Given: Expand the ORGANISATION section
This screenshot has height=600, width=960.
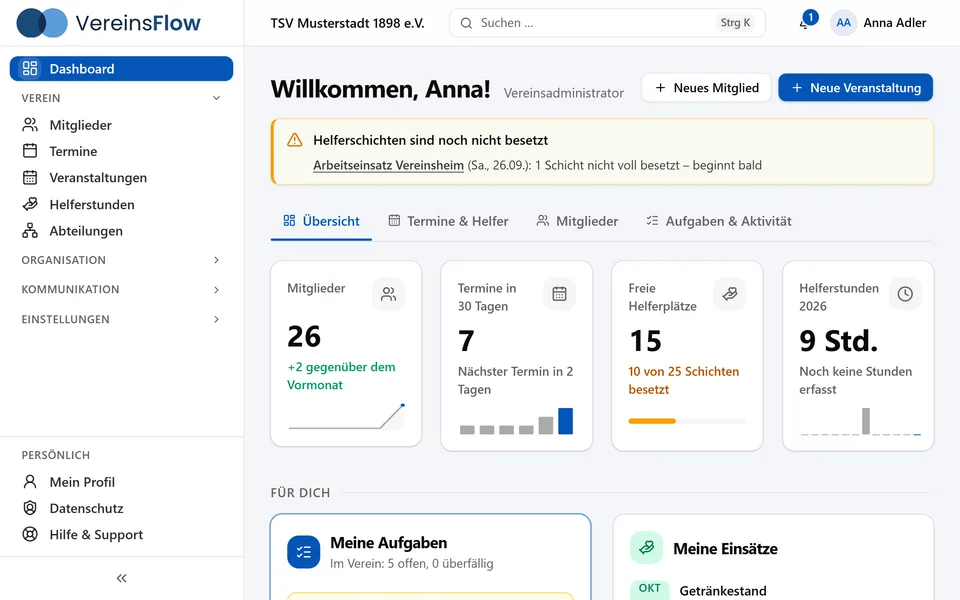Looking at the screenshot, I should [121, 260].
